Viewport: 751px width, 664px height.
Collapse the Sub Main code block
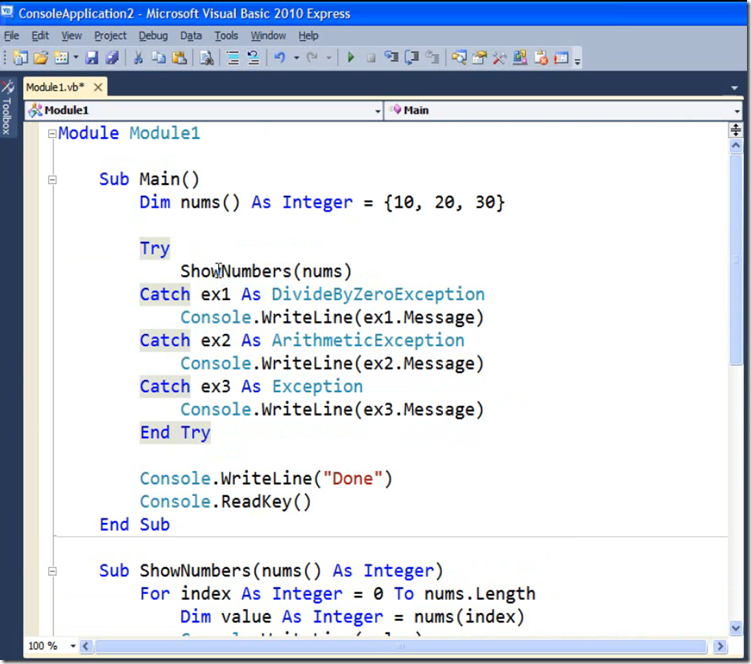(52, 180)
